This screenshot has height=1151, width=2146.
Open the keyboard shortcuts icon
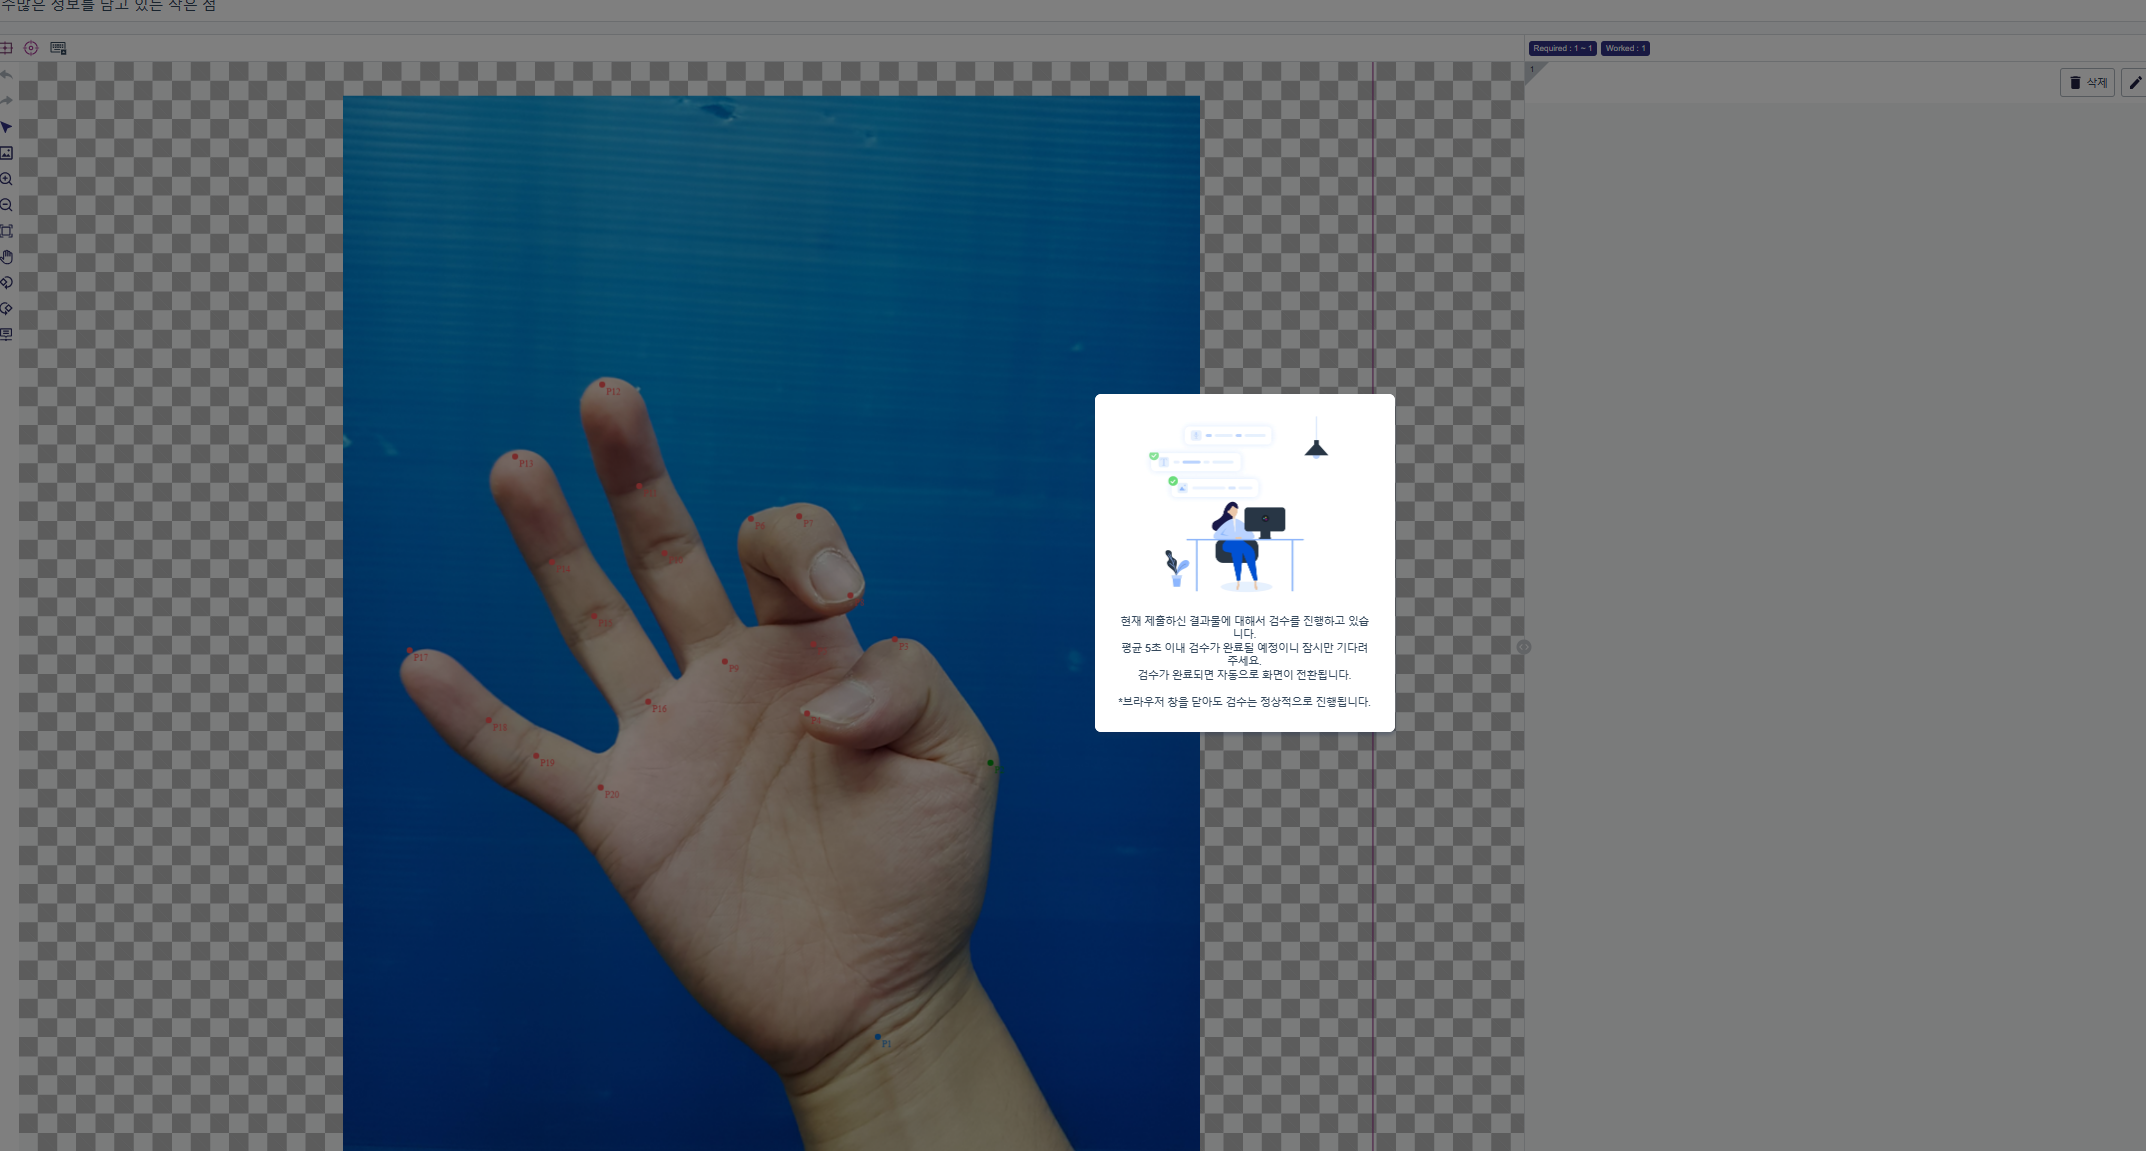pyautogui.click(x=58, y=48)
